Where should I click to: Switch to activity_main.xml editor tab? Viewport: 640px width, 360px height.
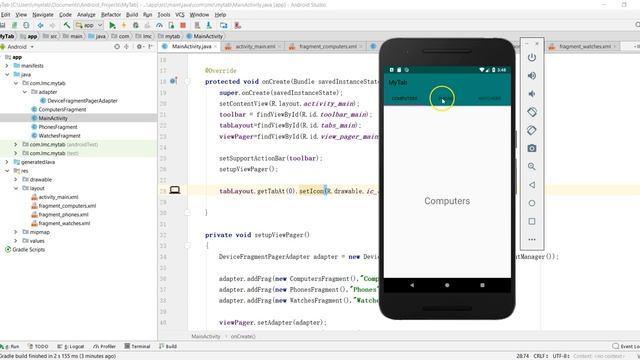click(253, 47)
